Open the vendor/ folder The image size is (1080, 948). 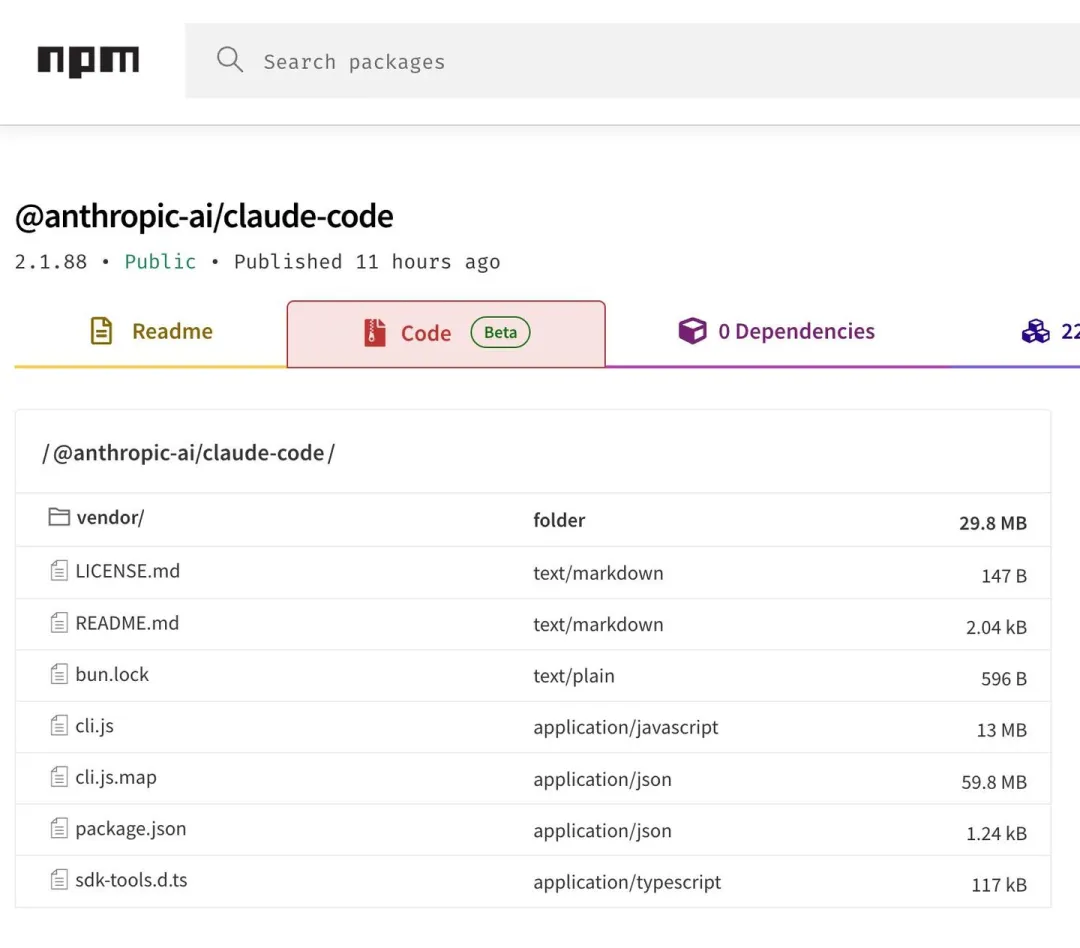click(x=110, y=517)
